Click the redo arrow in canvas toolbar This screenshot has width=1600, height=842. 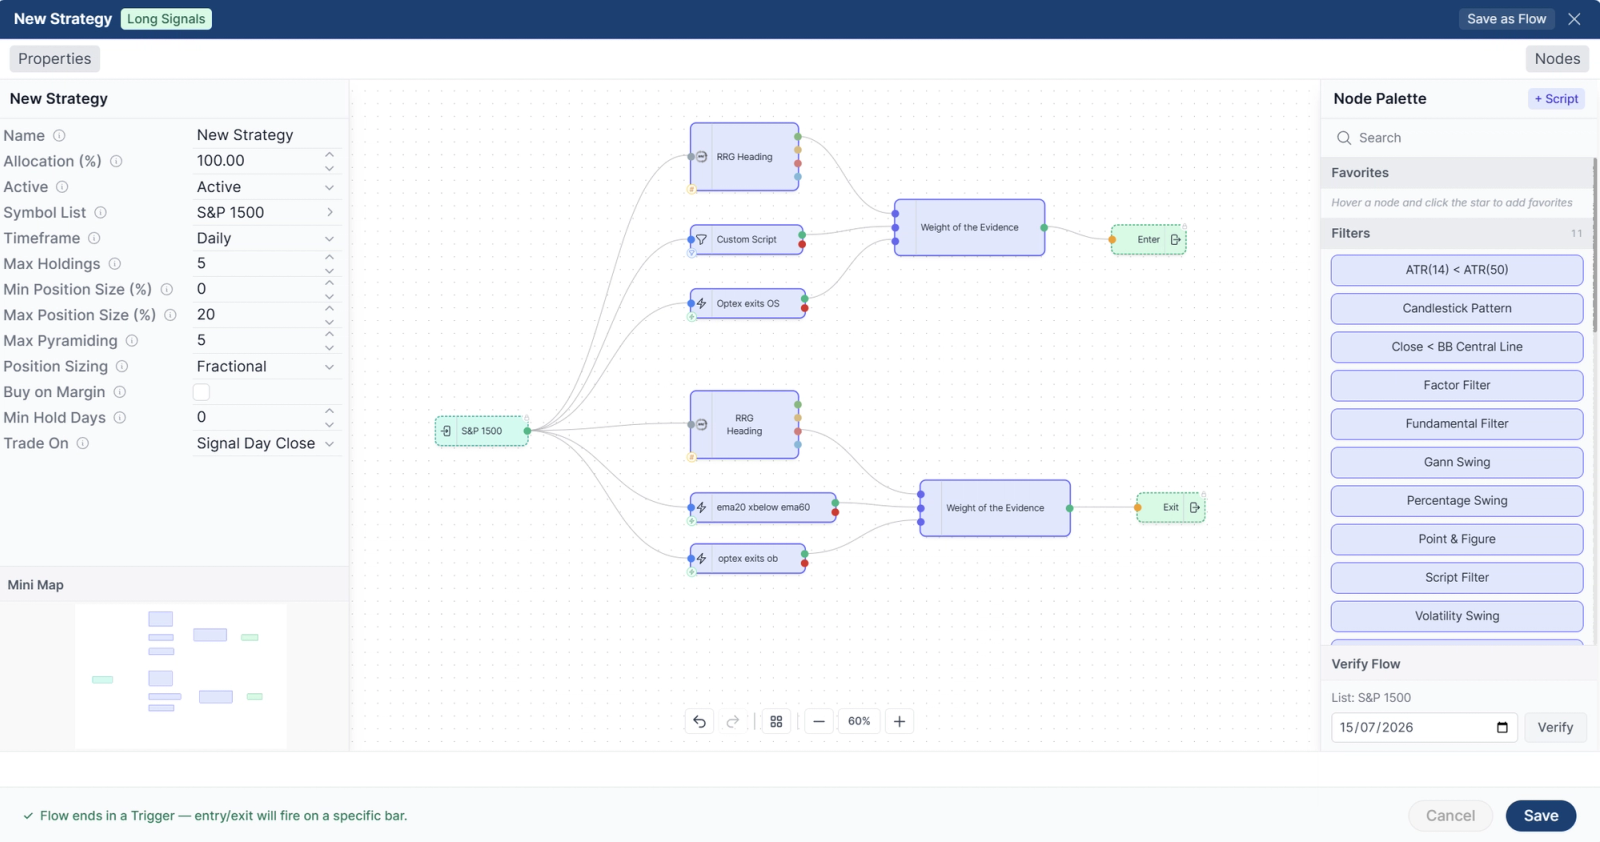click(733, 721)
